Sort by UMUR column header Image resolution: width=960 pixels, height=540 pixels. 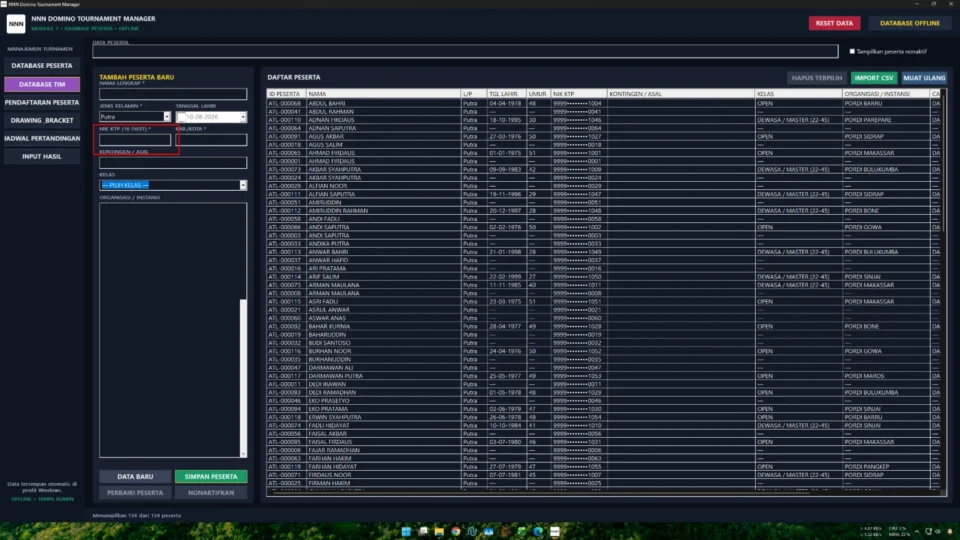click(538, 94)
